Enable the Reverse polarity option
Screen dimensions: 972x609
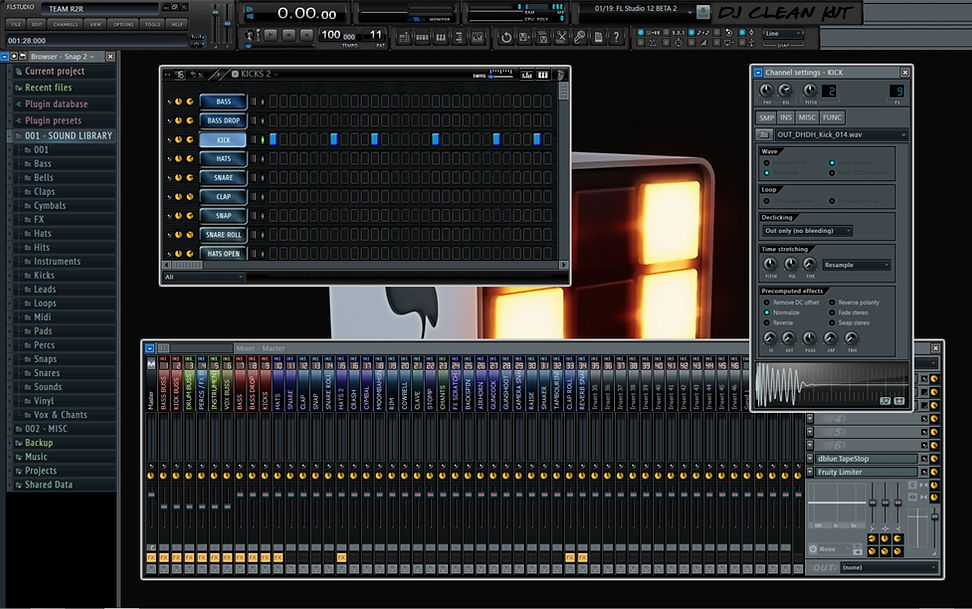coord(832,302)
